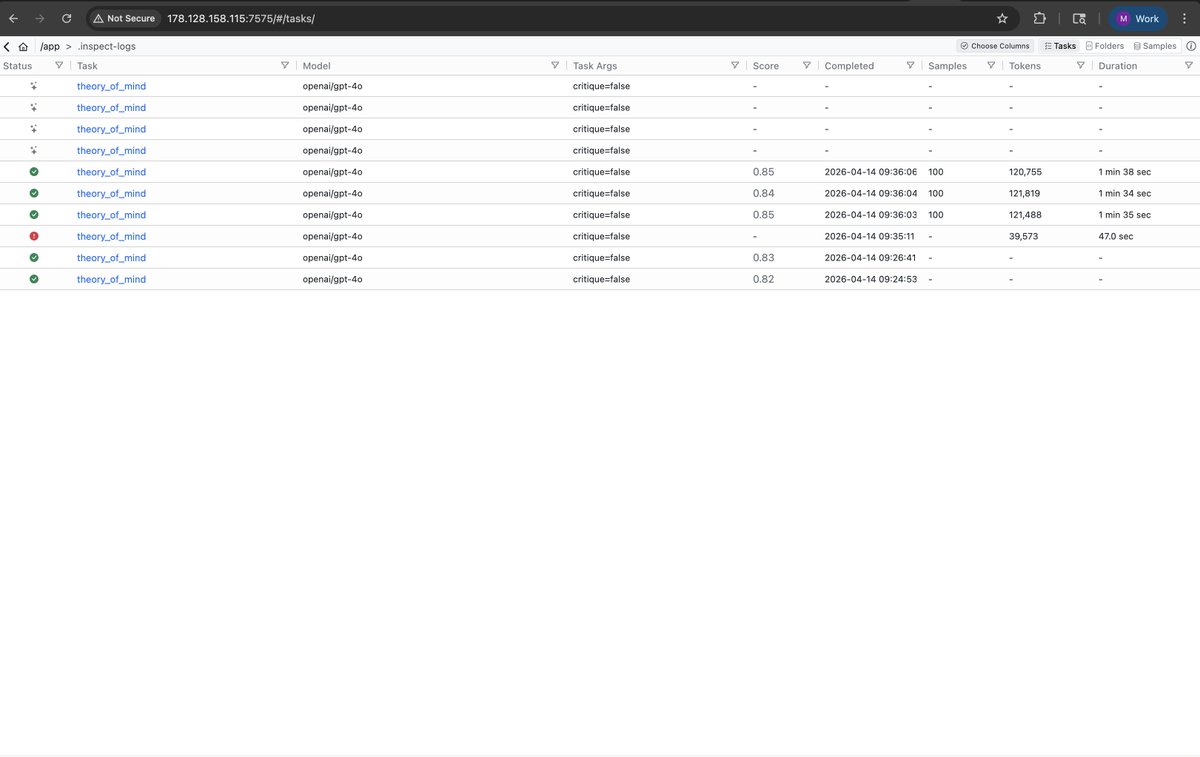Click the 121,819 tokens cell
The width and height of the screenshot is (1200, 757).
[1025, 193]
